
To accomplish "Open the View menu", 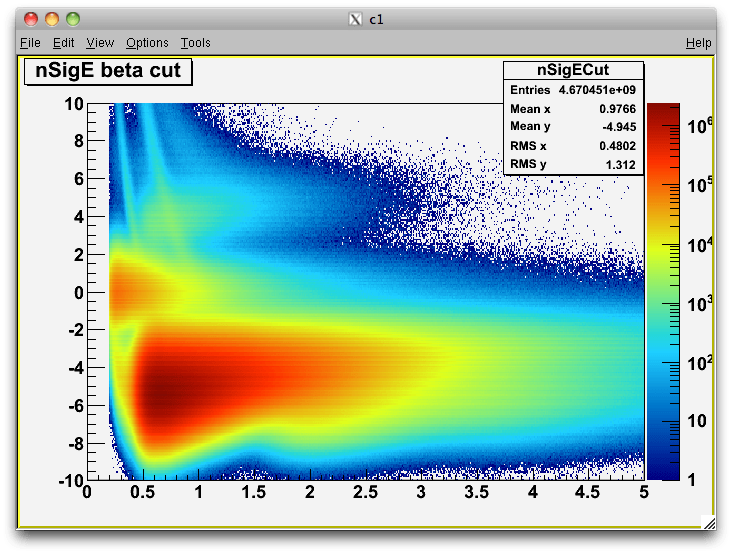I will coord(100,43).
